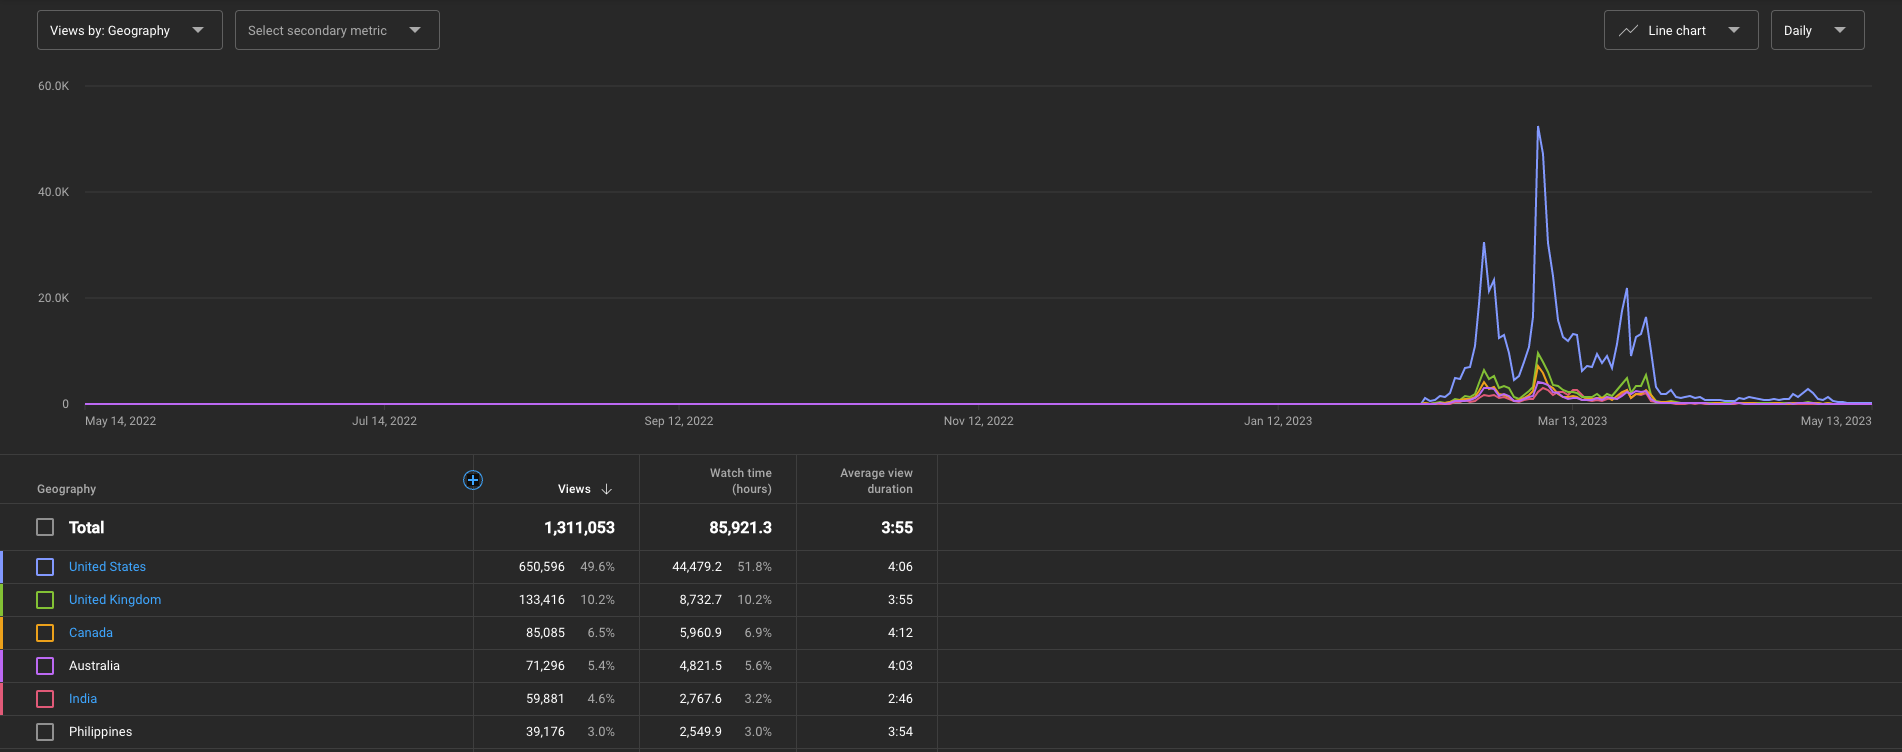
Task: Sort by Watch time (hours) column header
Action: click(x=740, y=481)
